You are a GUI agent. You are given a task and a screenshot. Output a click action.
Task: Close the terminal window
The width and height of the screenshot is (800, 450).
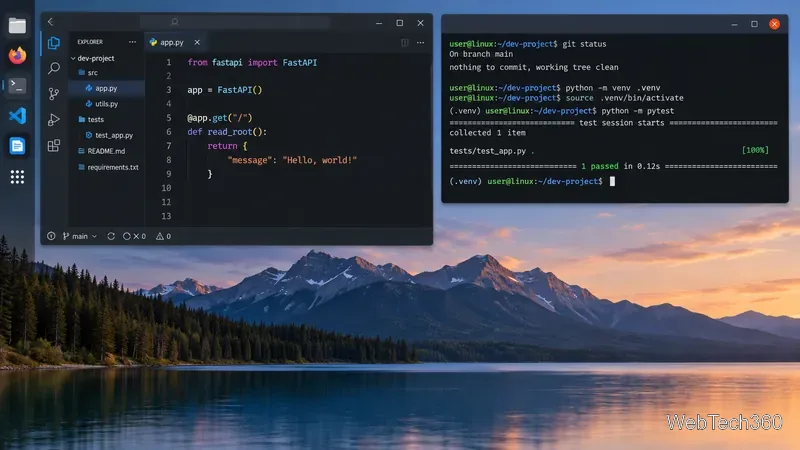(x=774, y=24)
